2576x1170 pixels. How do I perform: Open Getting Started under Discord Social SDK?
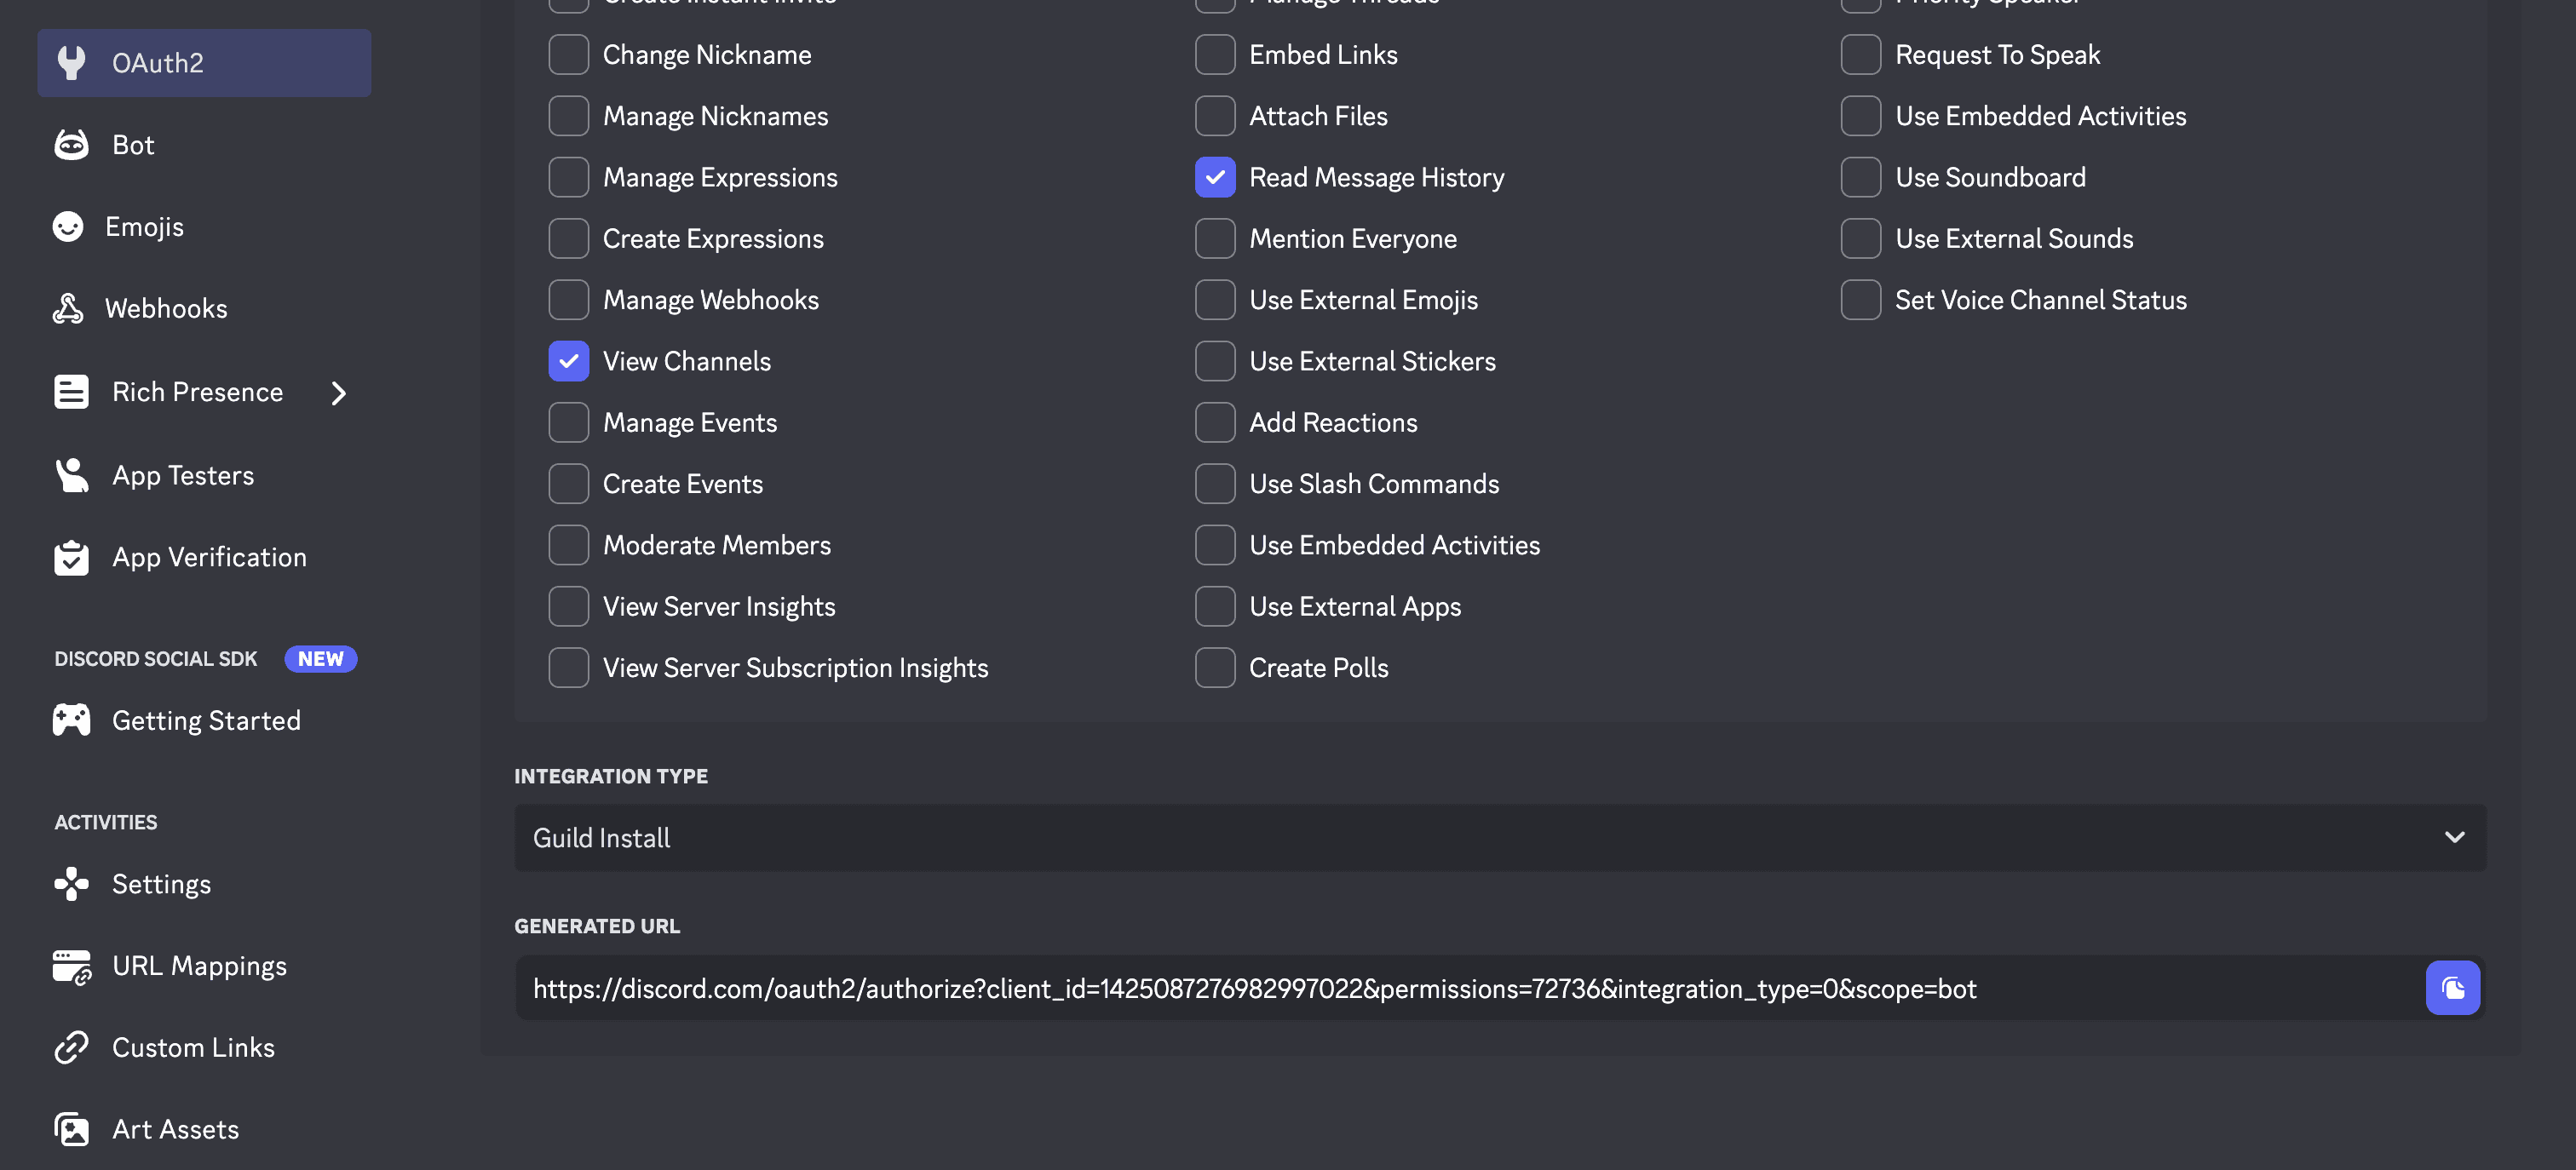[x=206, y=719]
